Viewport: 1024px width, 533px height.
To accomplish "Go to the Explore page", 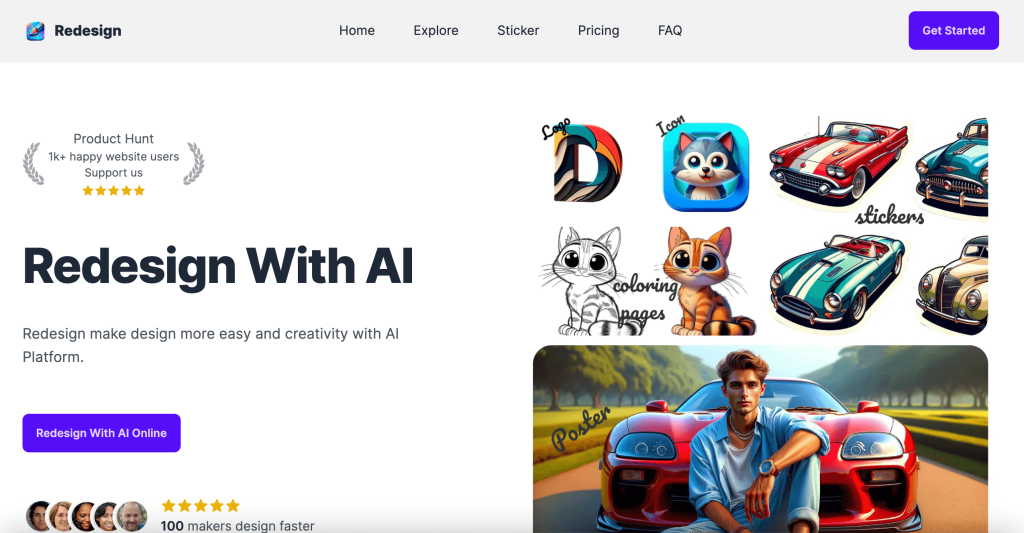I will (436, 31).
